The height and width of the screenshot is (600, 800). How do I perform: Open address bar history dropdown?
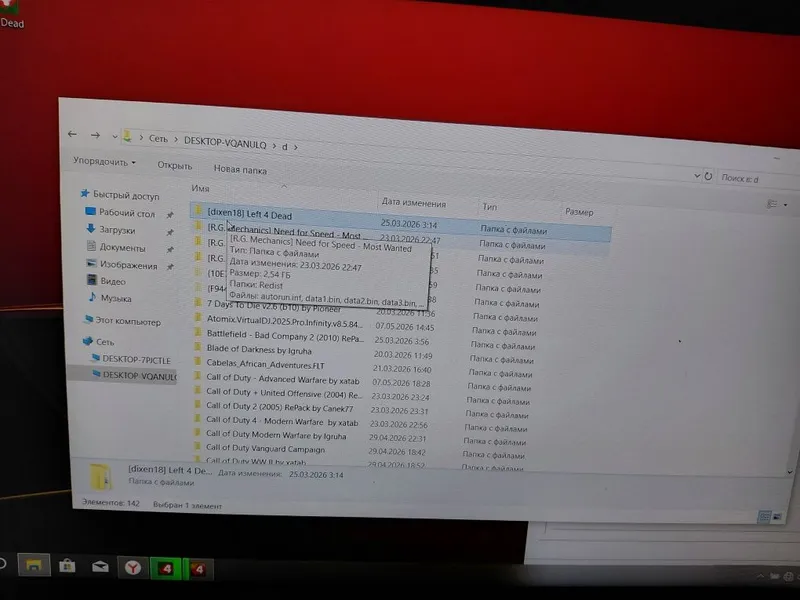pyautogui.click(x=697, y=176)
